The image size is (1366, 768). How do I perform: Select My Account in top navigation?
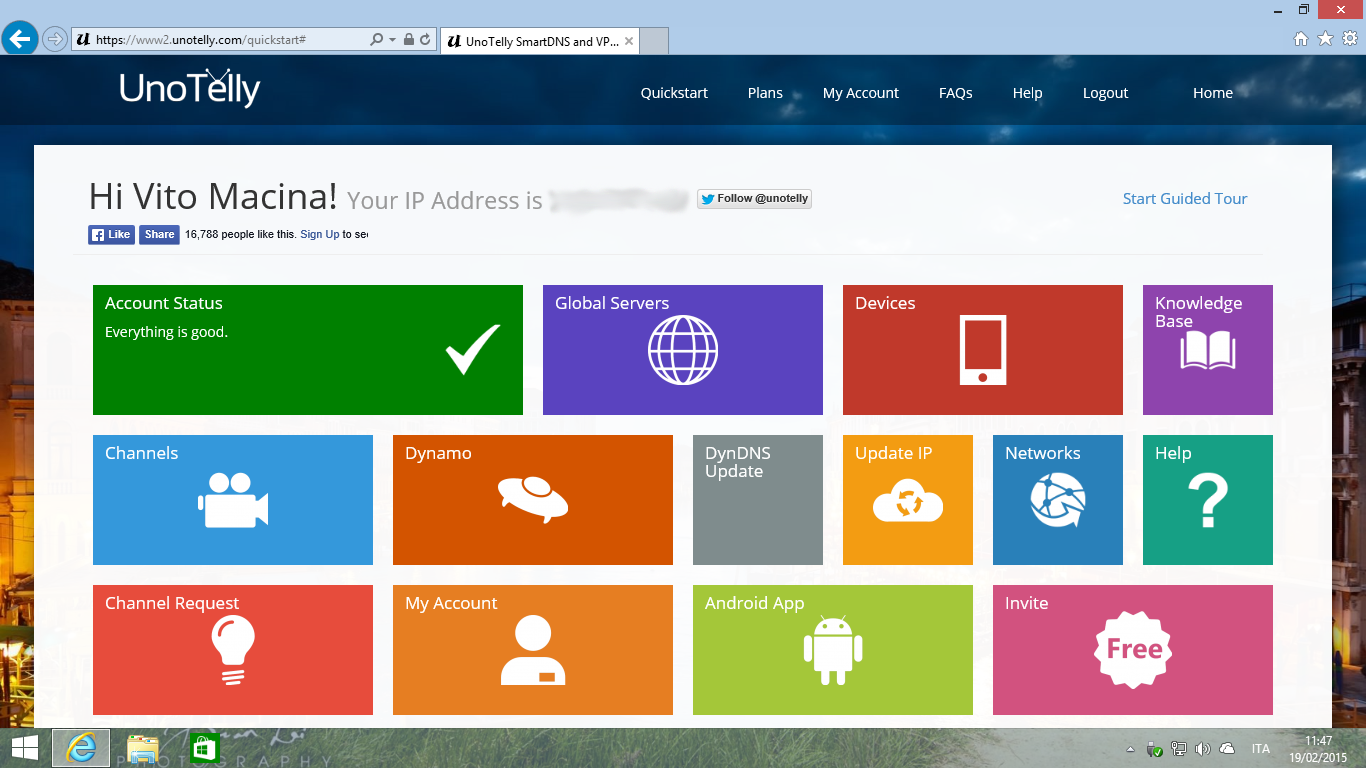click(861, 93)
